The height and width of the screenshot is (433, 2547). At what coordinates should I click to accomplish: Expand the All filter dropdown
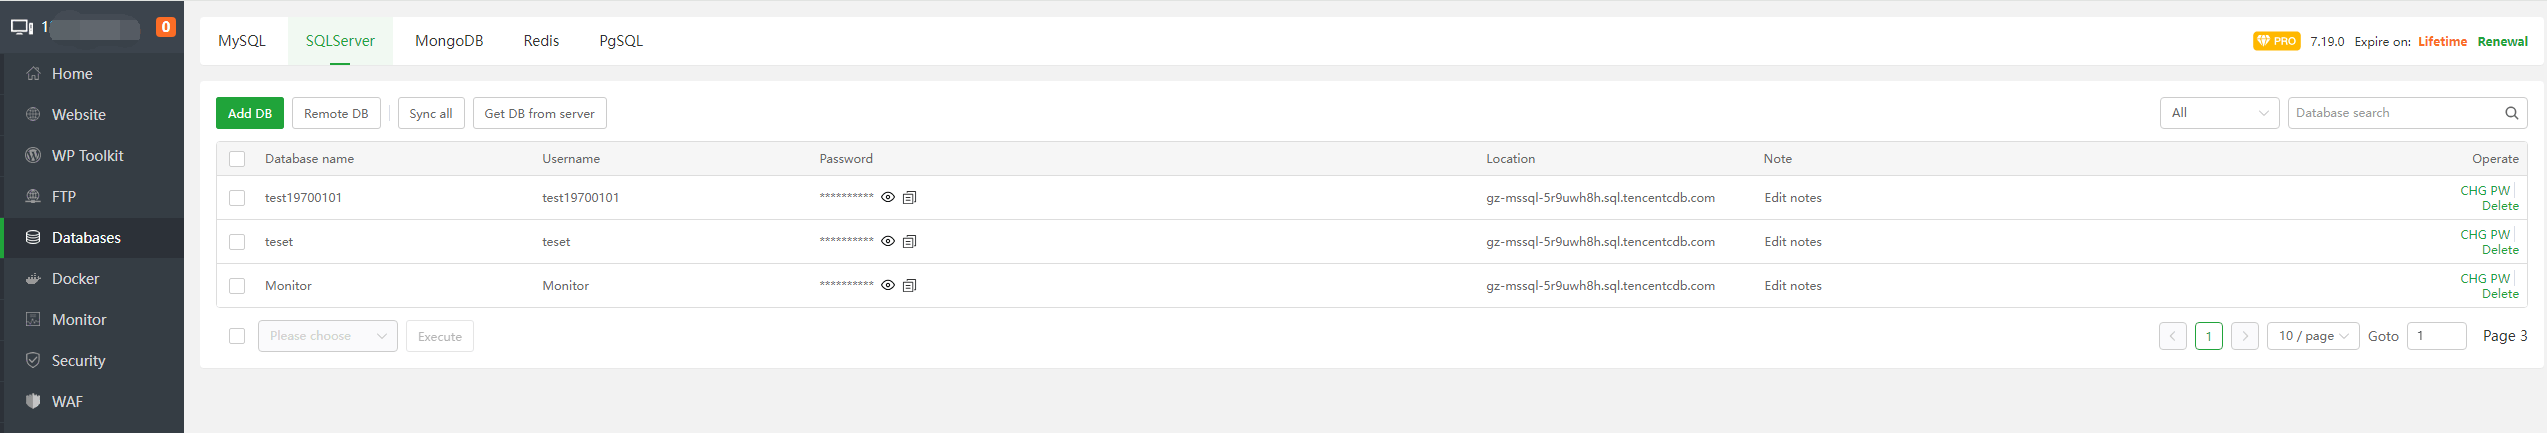[2218, 113]
